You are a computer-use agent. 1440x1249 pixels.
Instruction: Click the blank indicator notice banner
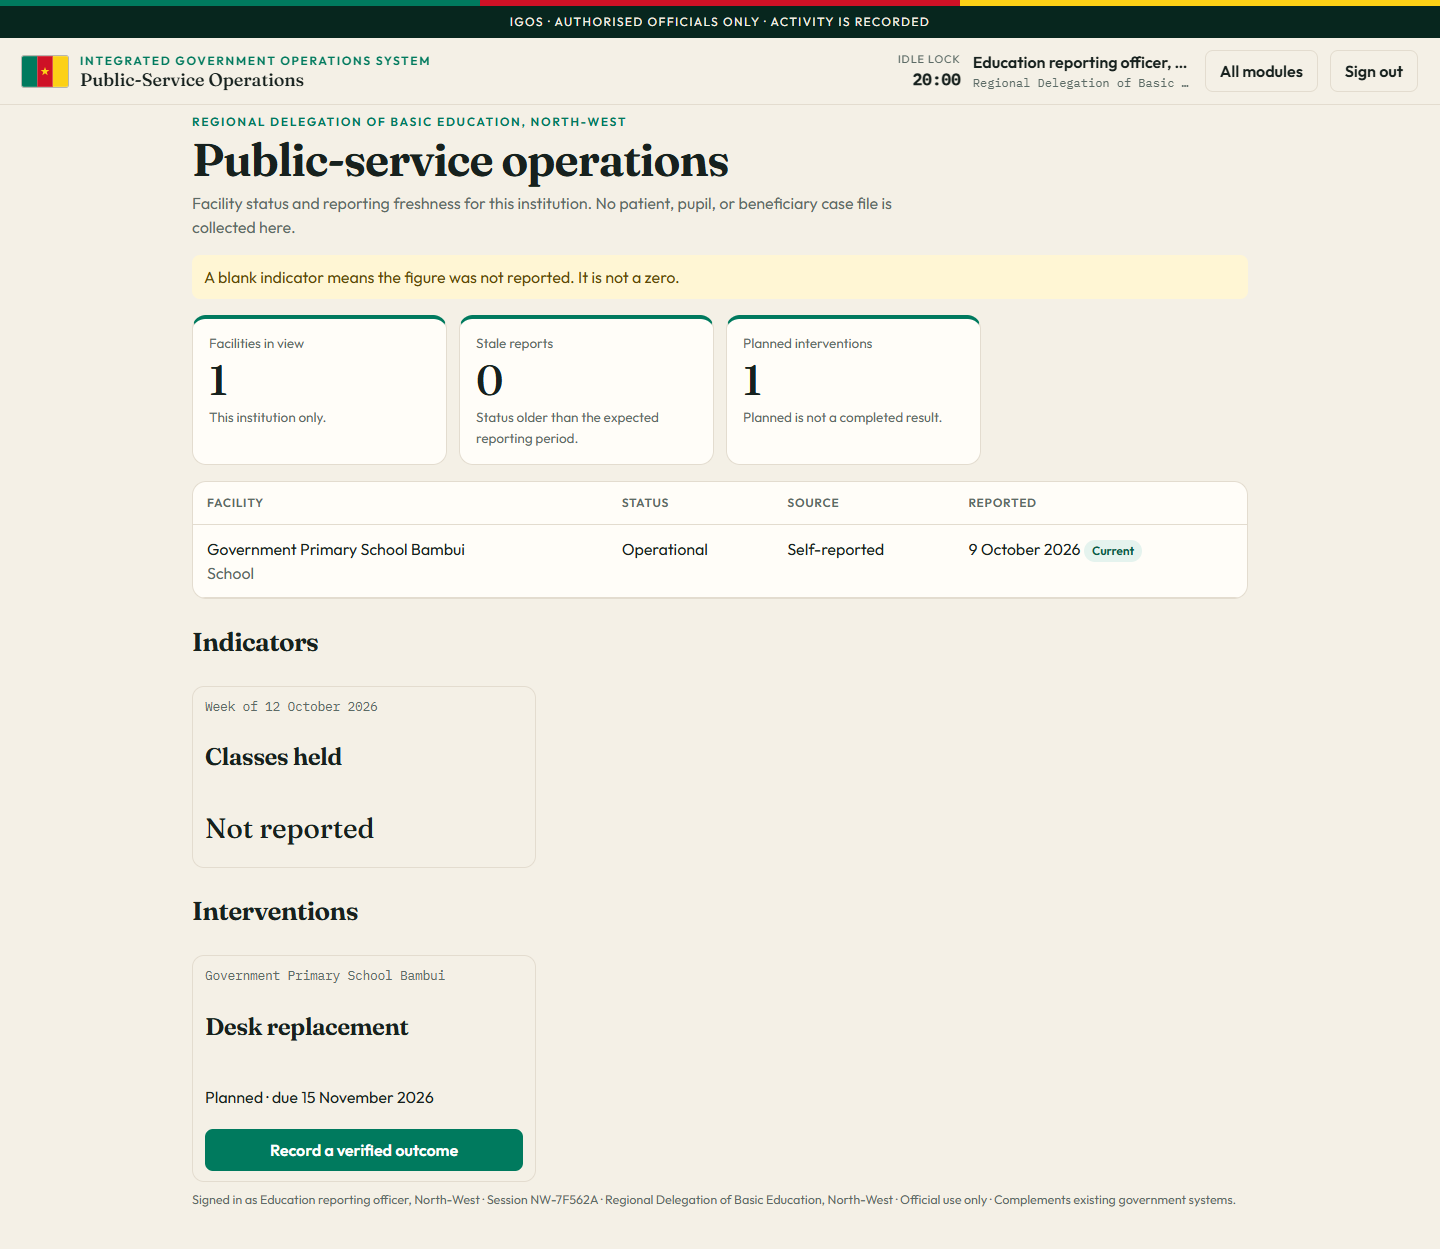[x=720, y=277]
